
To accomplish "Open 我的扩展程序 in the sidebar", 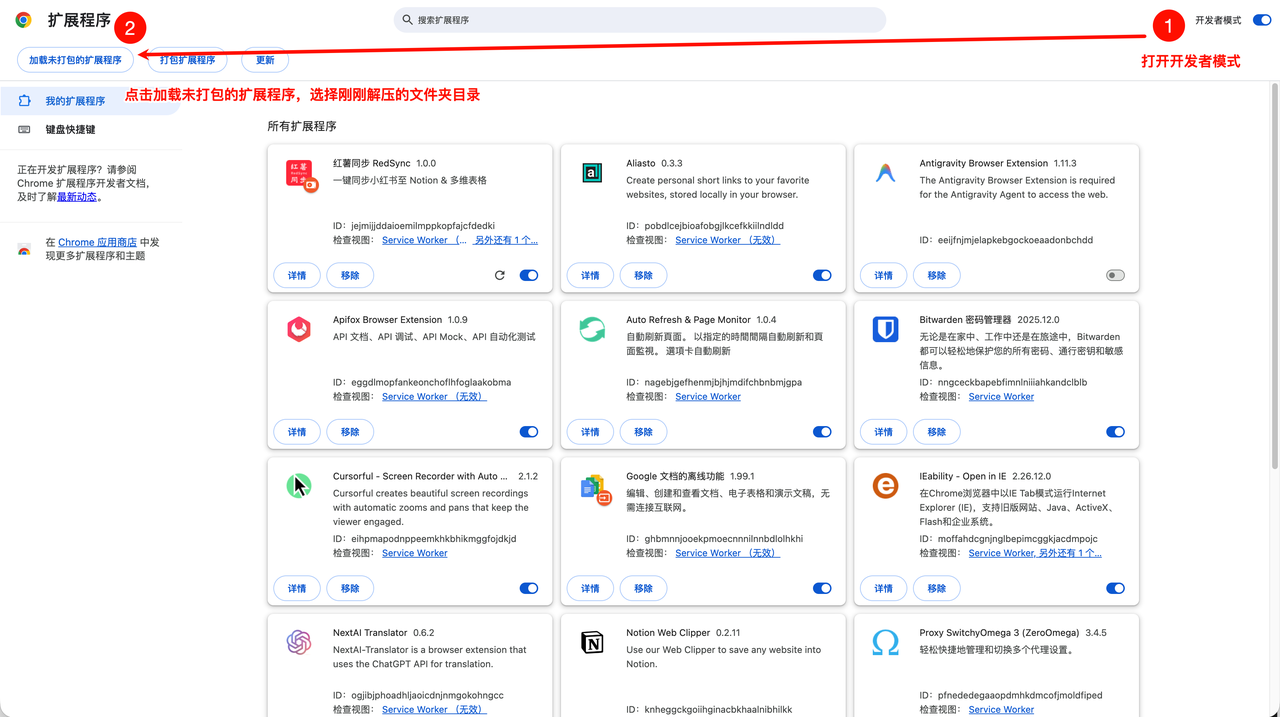I will 75,101.
